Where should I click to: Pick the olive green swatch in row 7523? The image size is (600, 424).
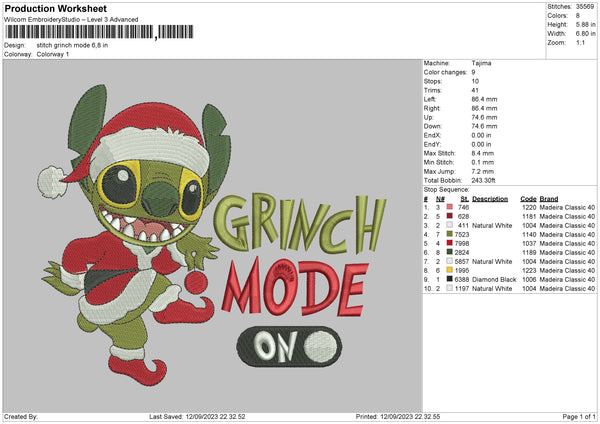[x=450, y=234]
